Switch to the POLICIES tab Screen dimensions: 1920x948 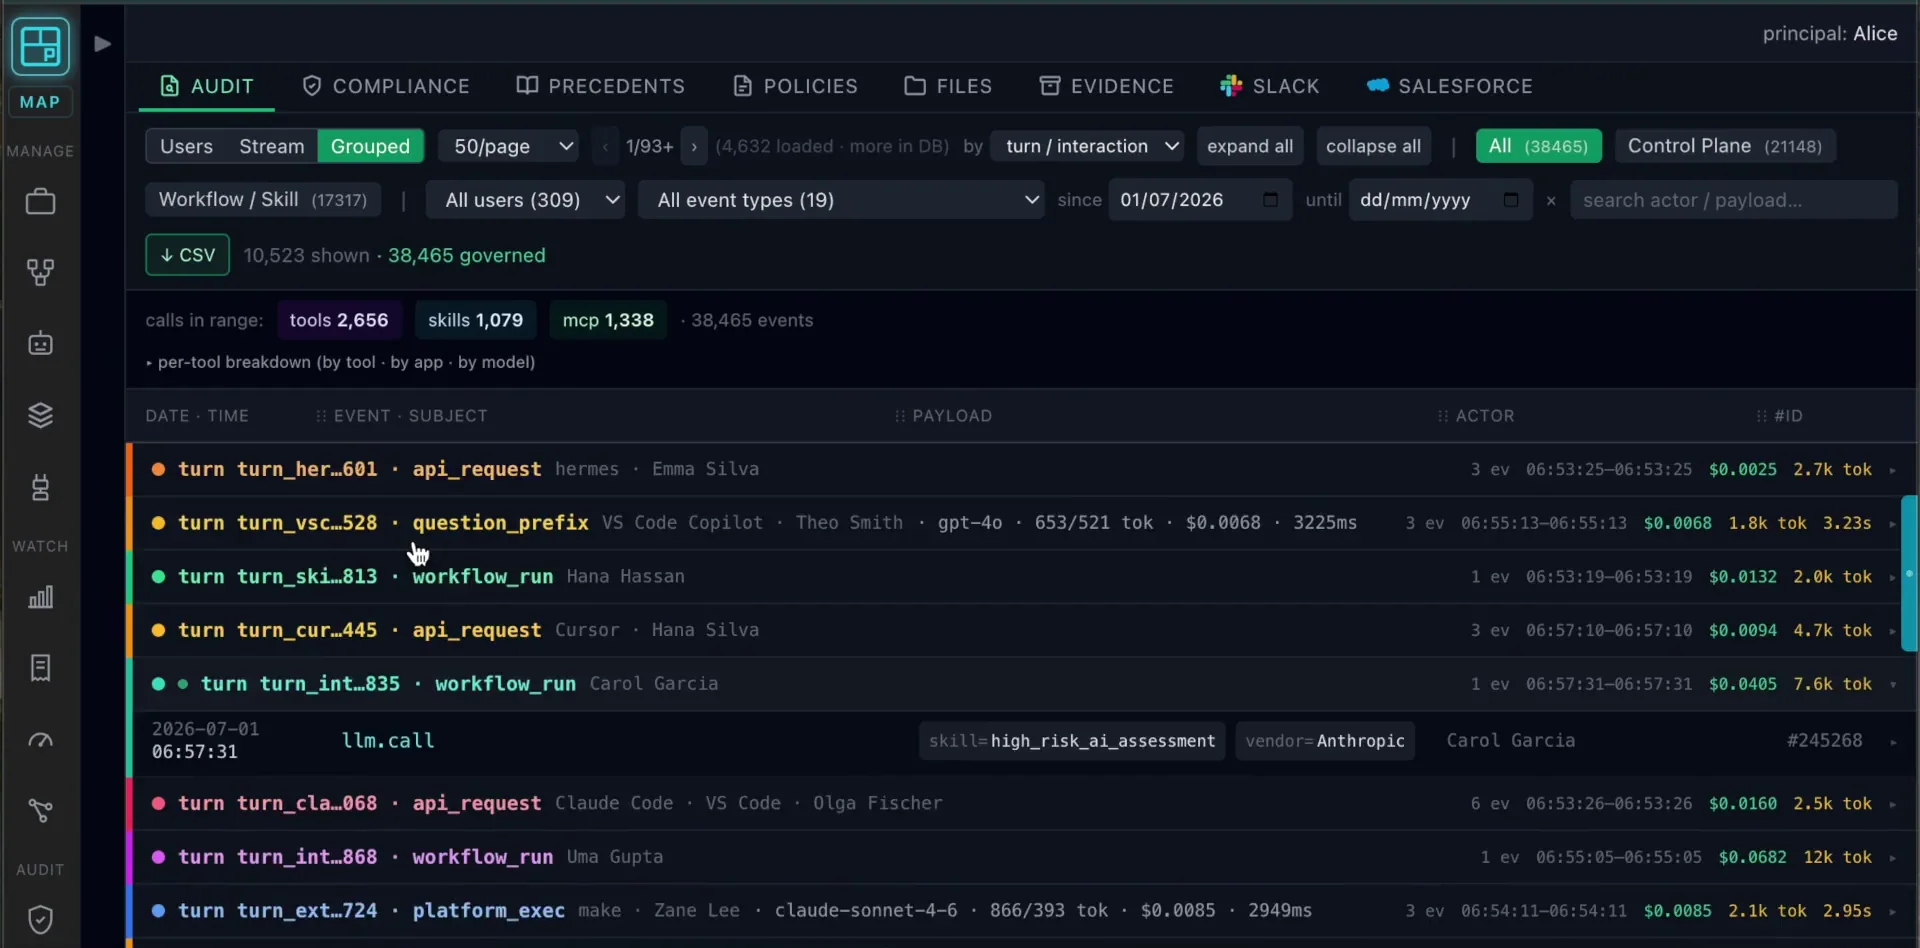click(x=796, y=86)
